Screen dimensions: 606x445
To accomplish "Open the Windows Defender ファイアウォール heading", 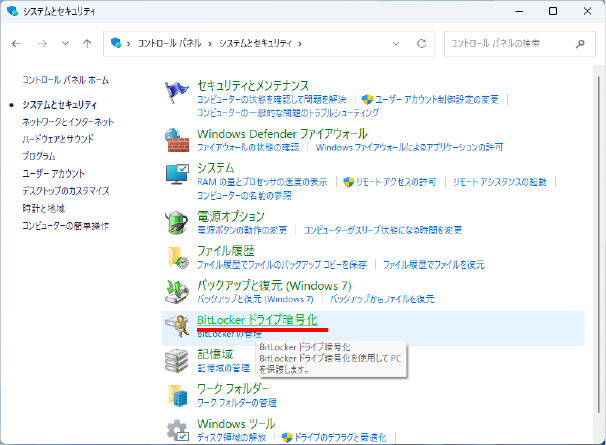I will point(282,134).
